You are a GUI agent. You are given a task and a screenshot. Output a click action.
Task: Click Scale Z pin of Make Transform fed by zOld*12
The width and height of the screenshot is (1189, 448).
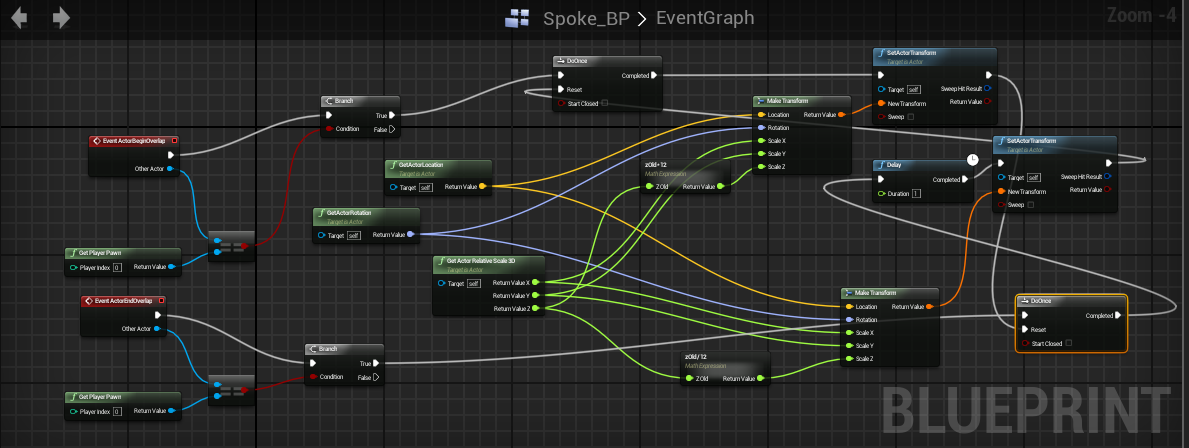[x=761, y=167]
